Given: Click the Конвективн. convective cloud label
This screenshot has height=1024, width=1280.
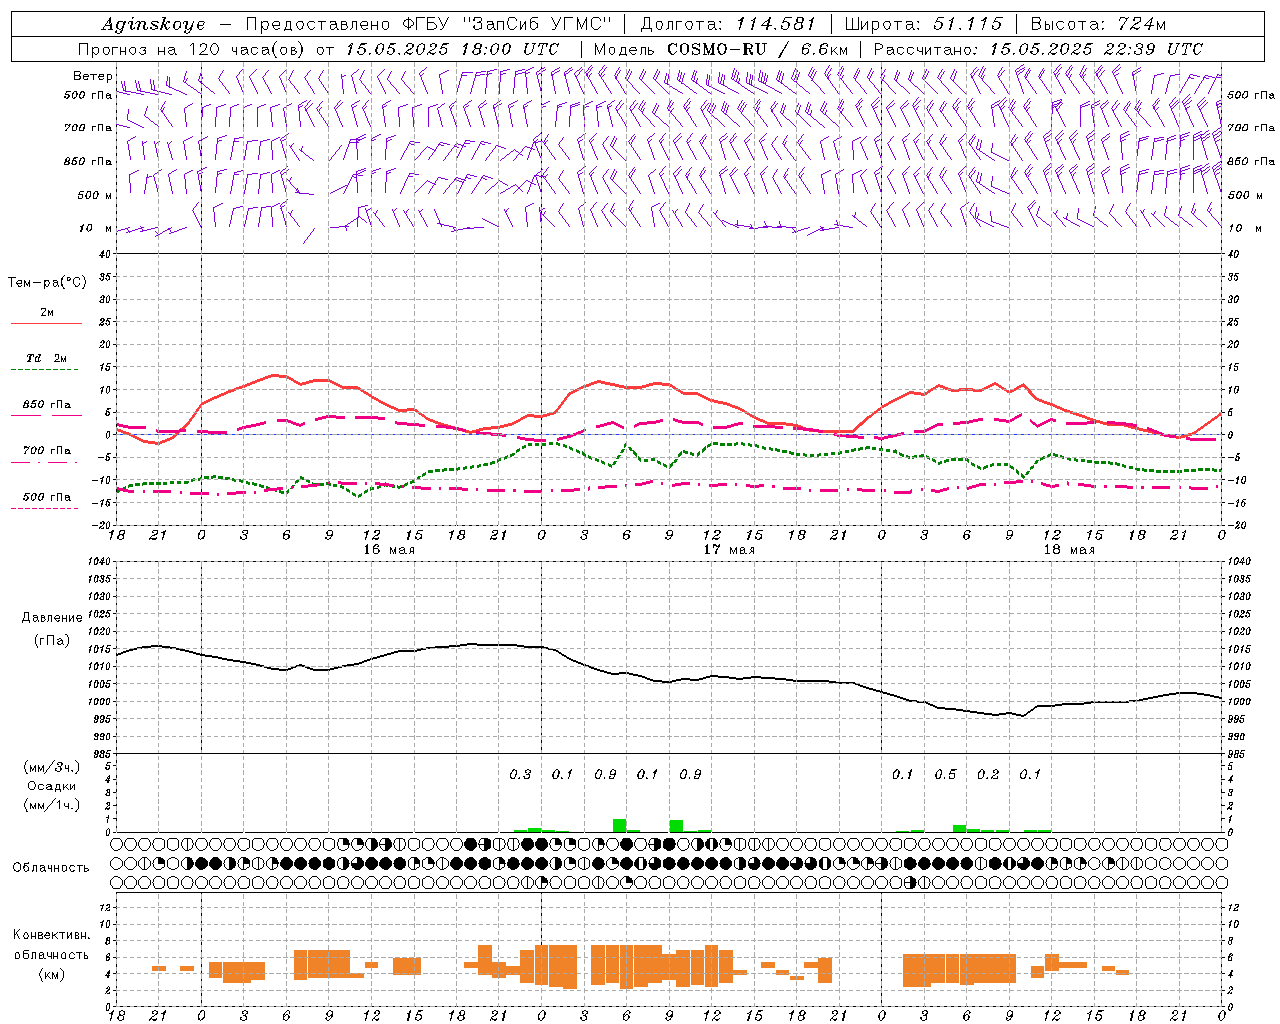Looking at the screenshot, I should pos(52,935).
